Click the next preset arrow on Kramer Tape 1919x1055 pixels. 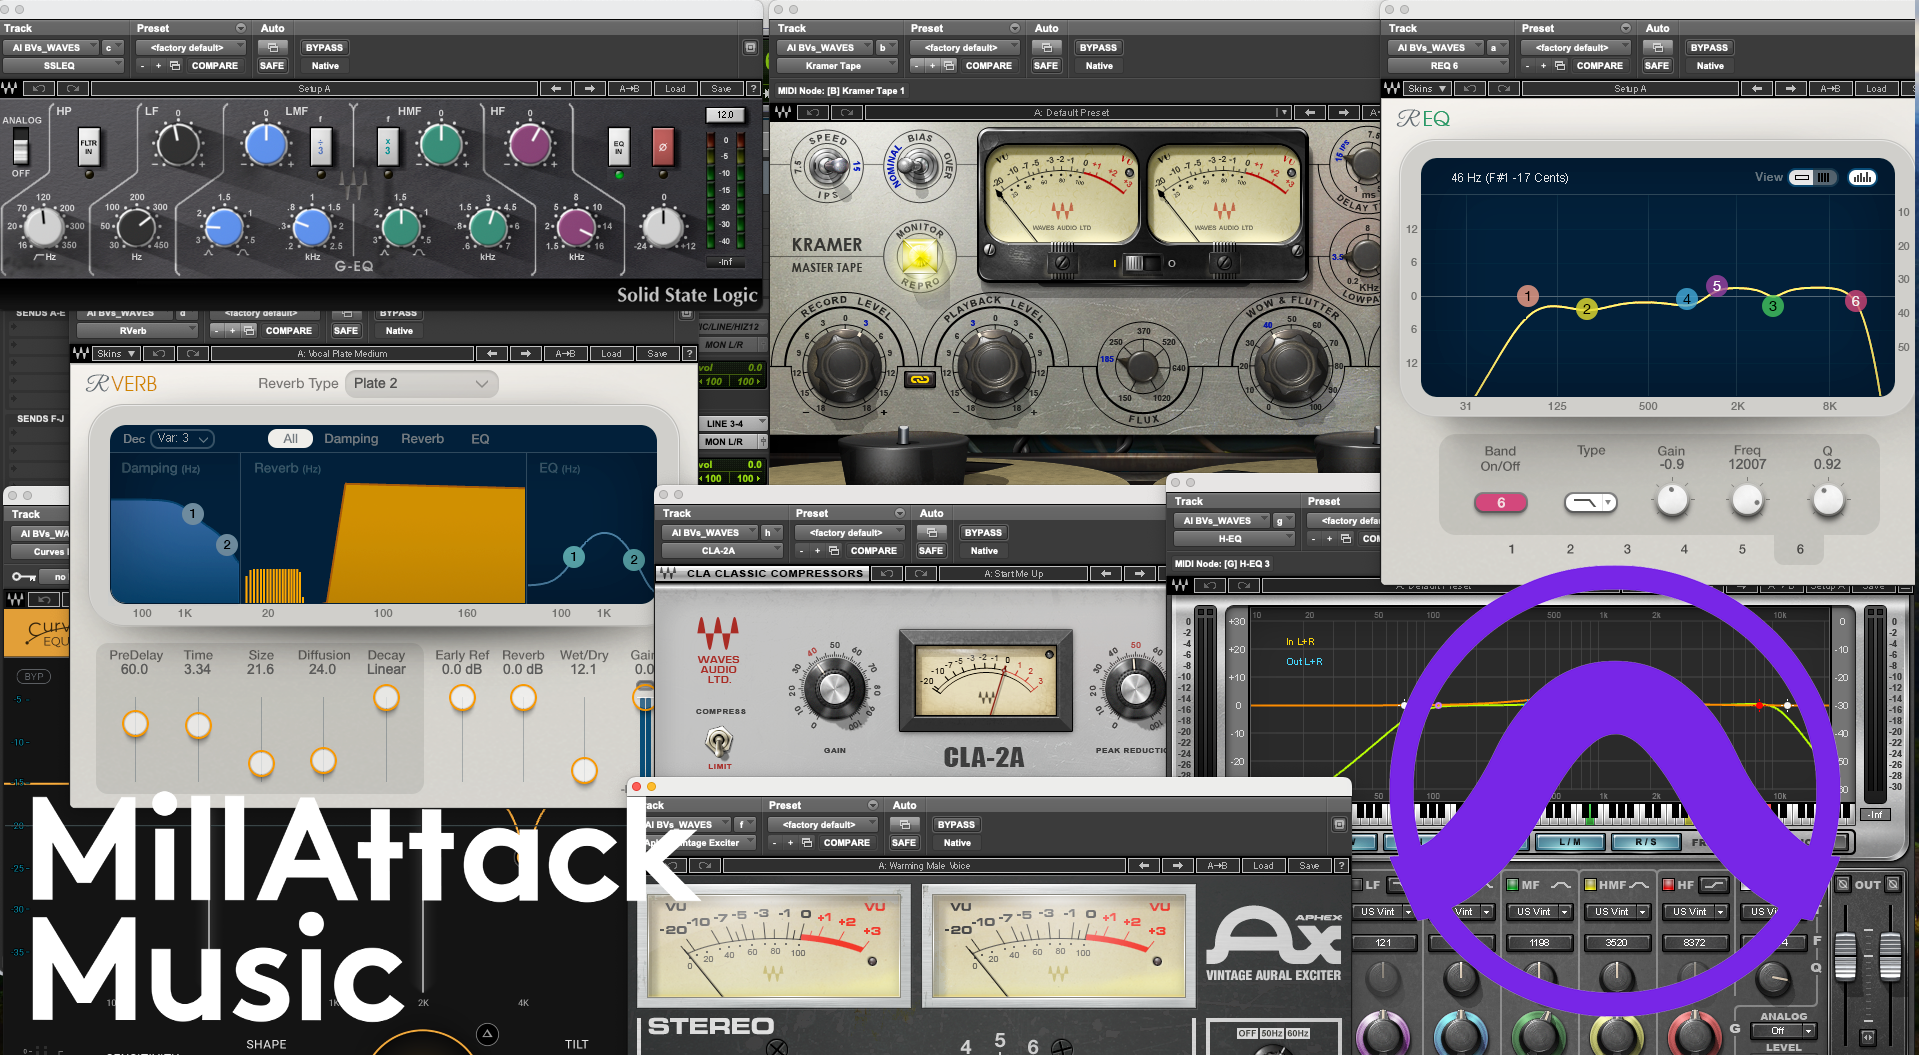click(x=1344, y=112)
